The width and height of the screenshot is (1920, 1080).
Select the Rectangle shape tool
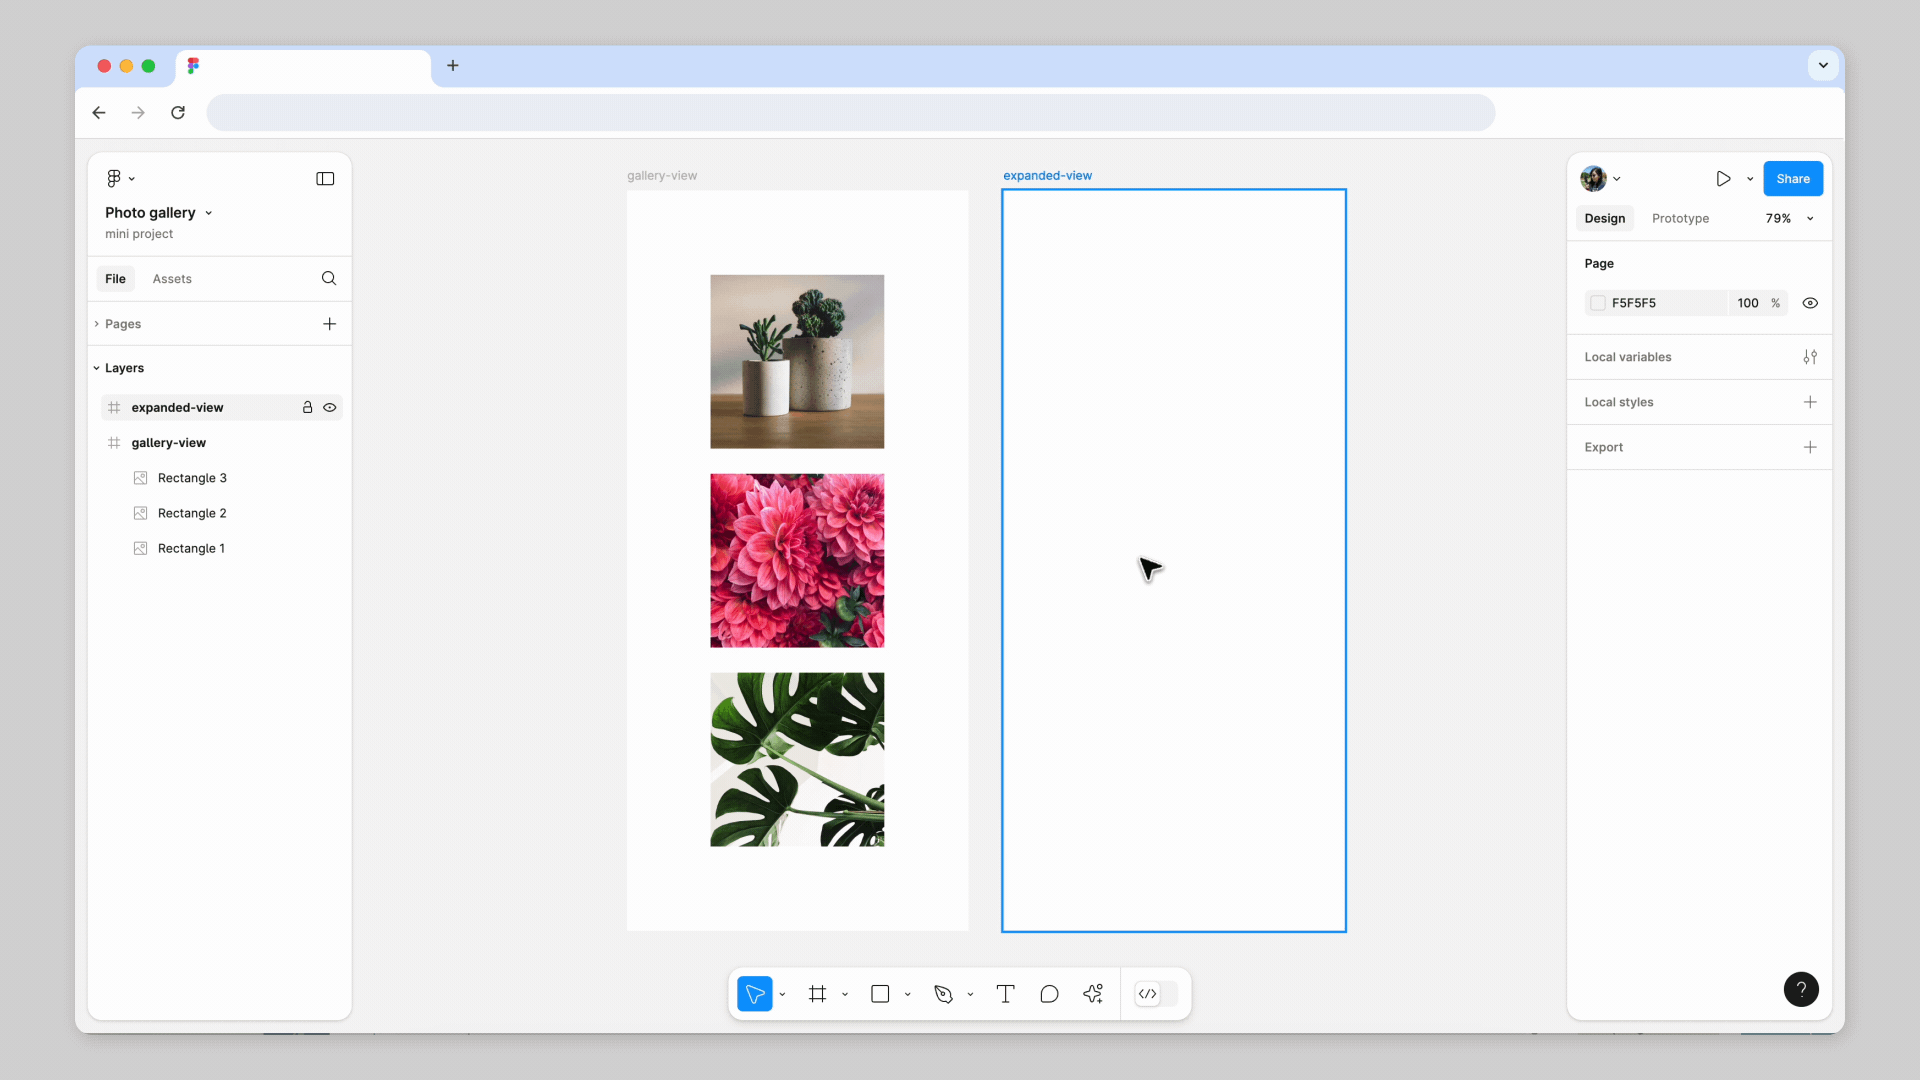coord(880,993)
